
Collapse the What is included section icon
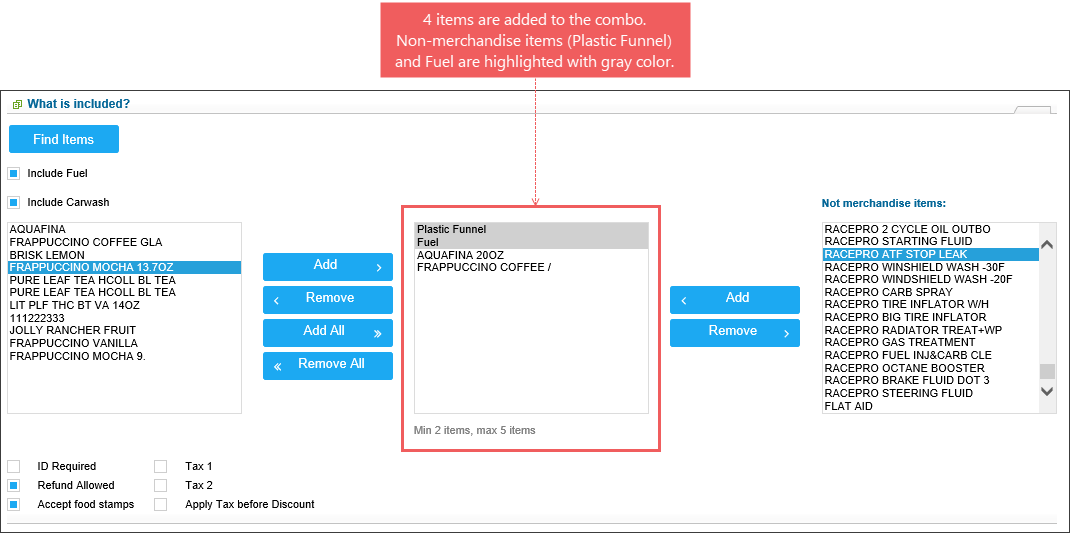pos(18,104)
